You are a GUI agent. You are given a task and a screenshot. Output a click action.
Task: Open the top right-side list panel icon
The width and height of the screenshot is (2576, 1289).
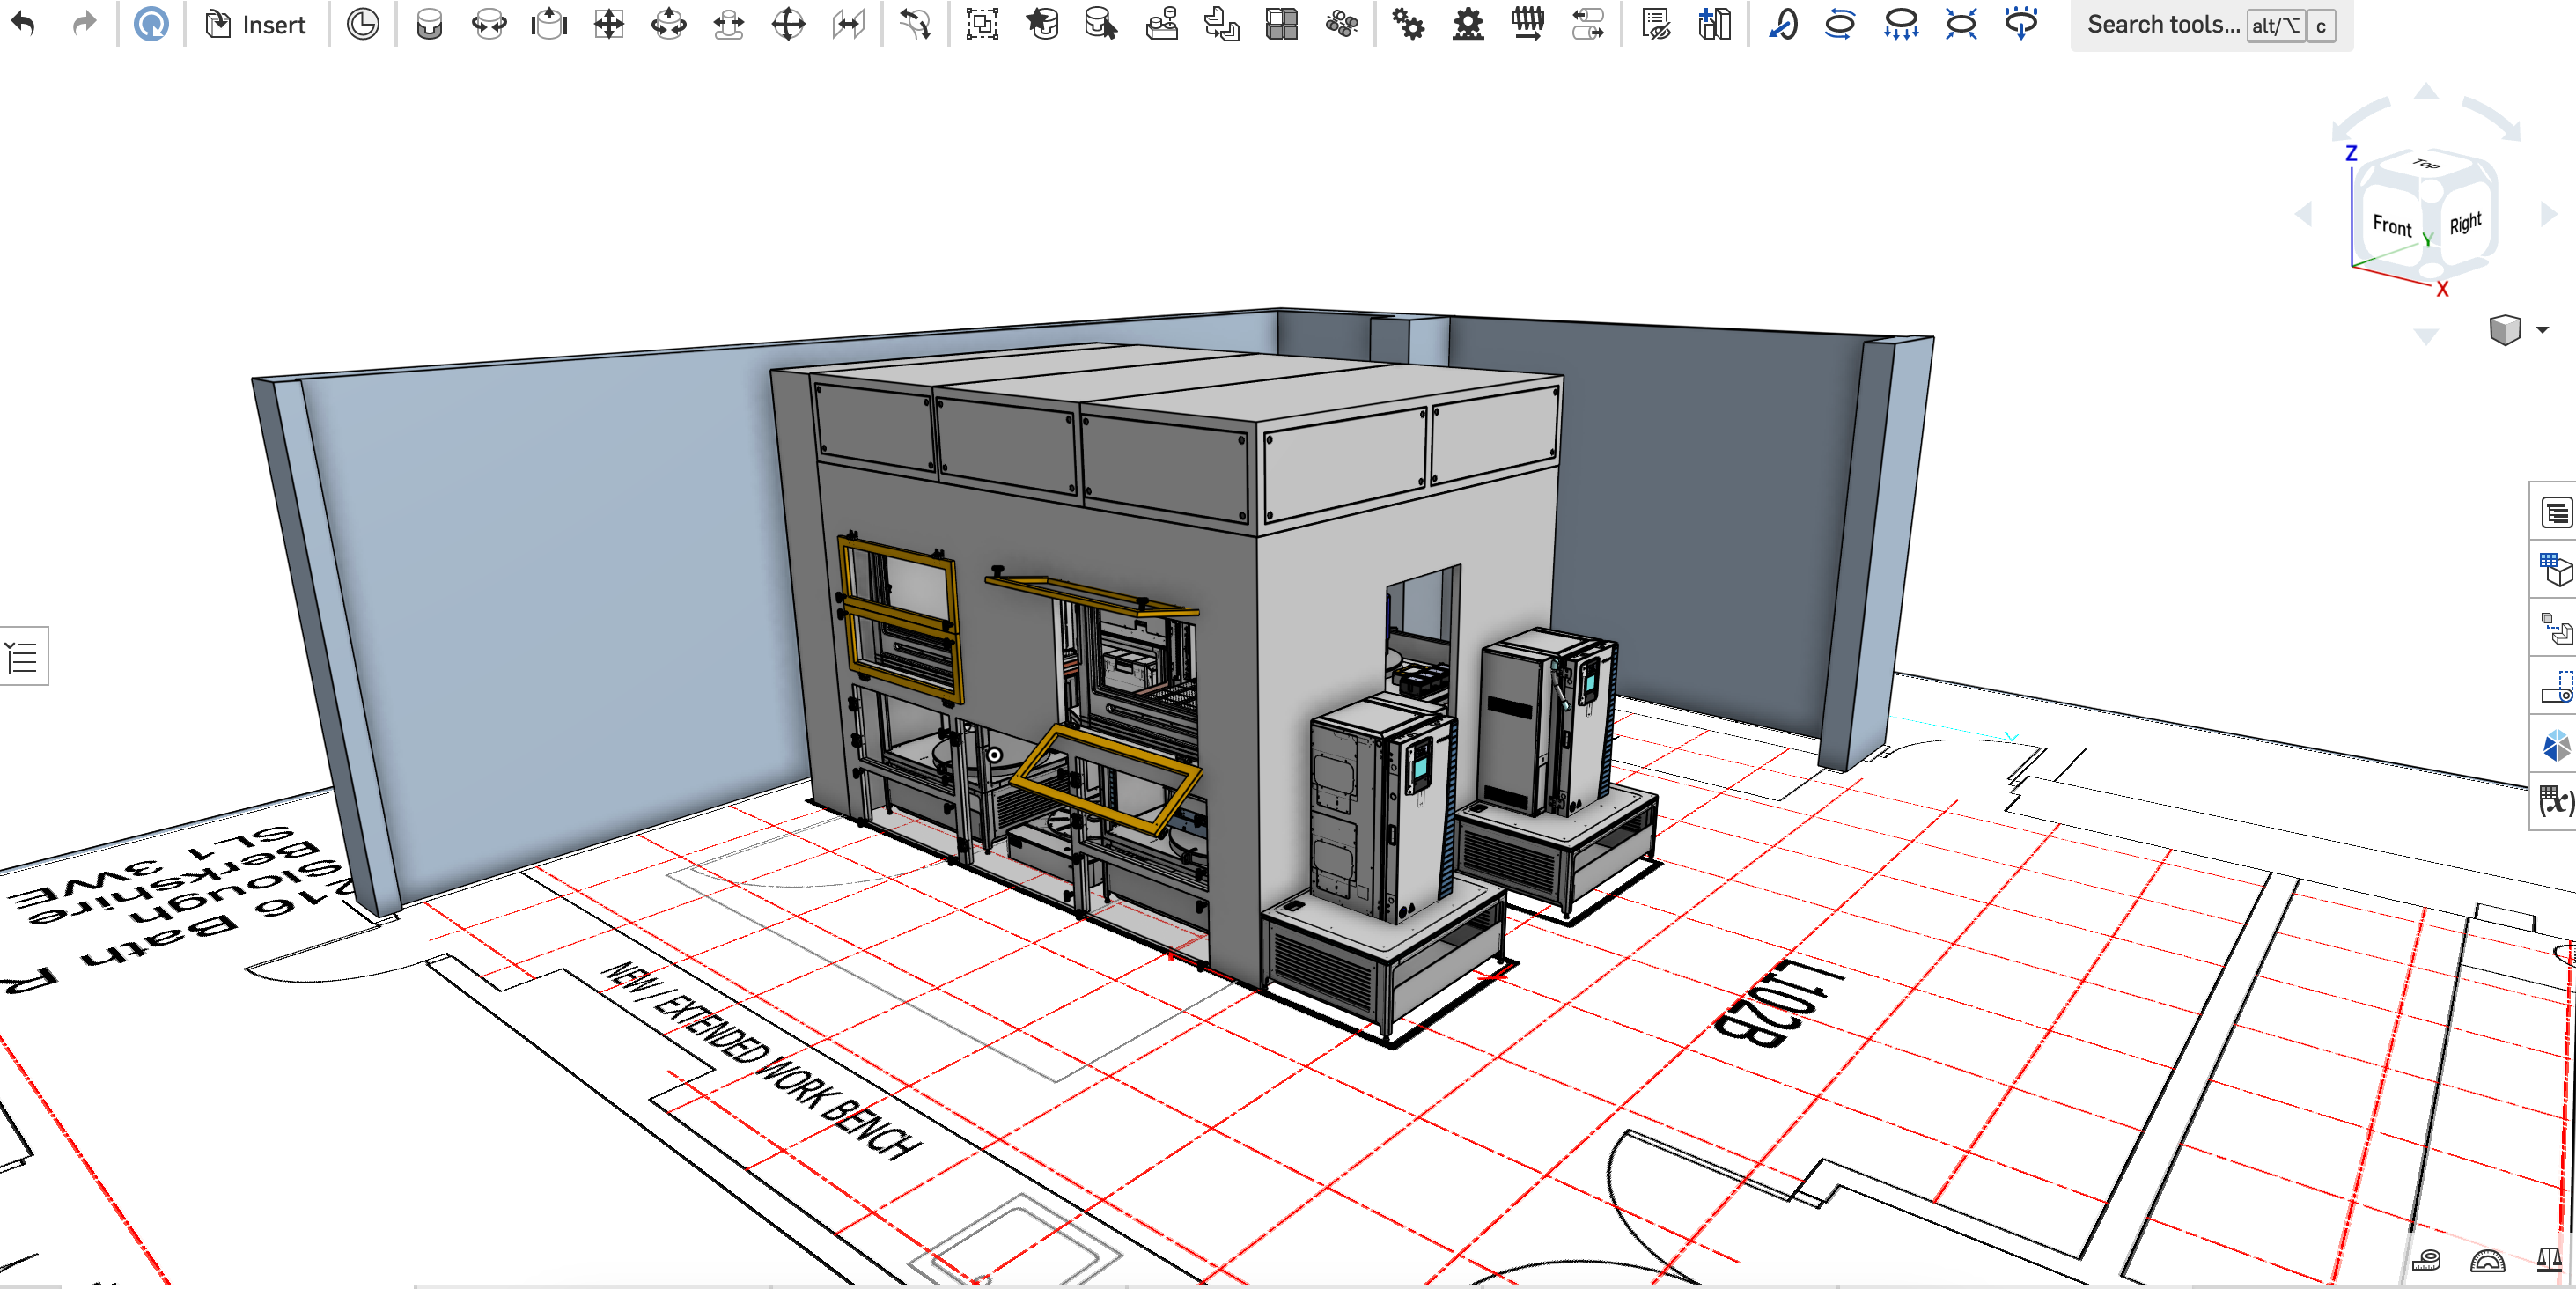2555,513
